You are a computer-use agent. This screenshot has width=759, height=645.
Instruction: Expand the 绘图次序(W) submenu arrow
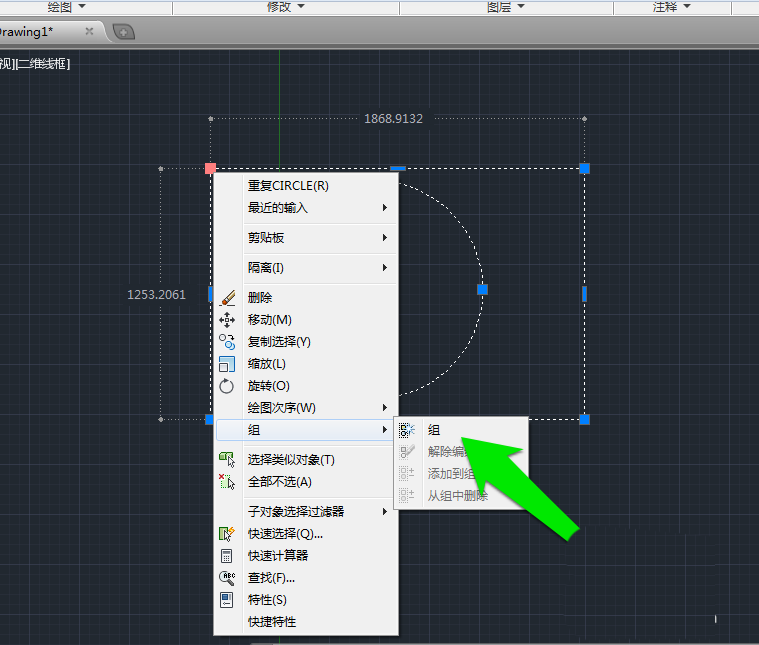point(385,408)
